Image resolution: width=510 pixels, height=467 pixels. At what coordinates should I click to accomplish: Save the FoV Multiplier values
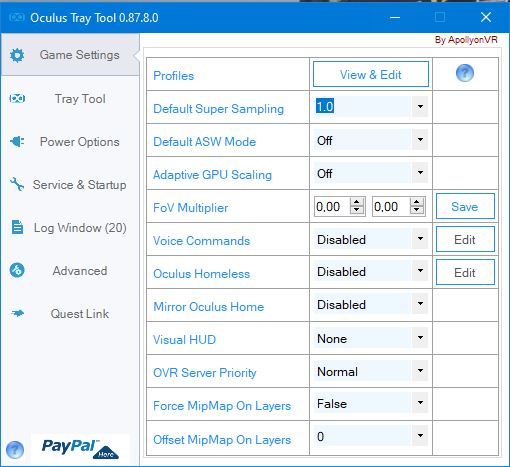(x=465, y=206)
